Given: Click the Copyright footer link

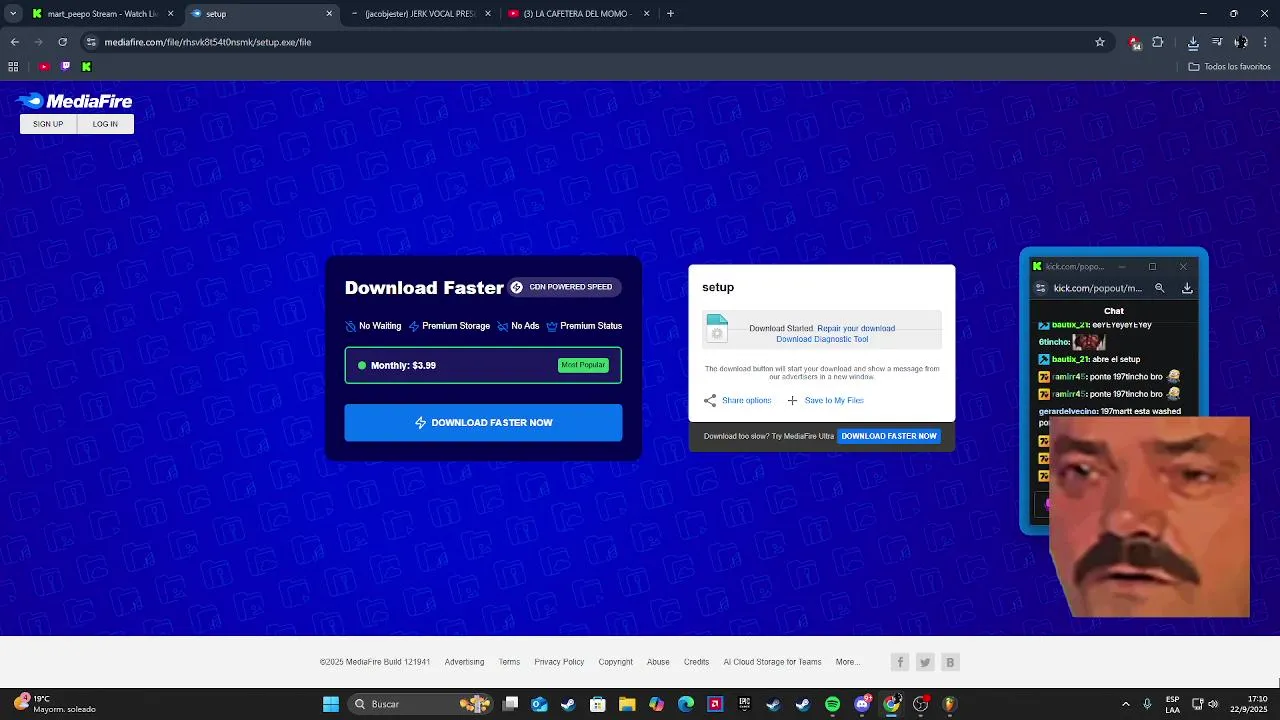Looking at the screenshot, I should [x=615, y=662].
